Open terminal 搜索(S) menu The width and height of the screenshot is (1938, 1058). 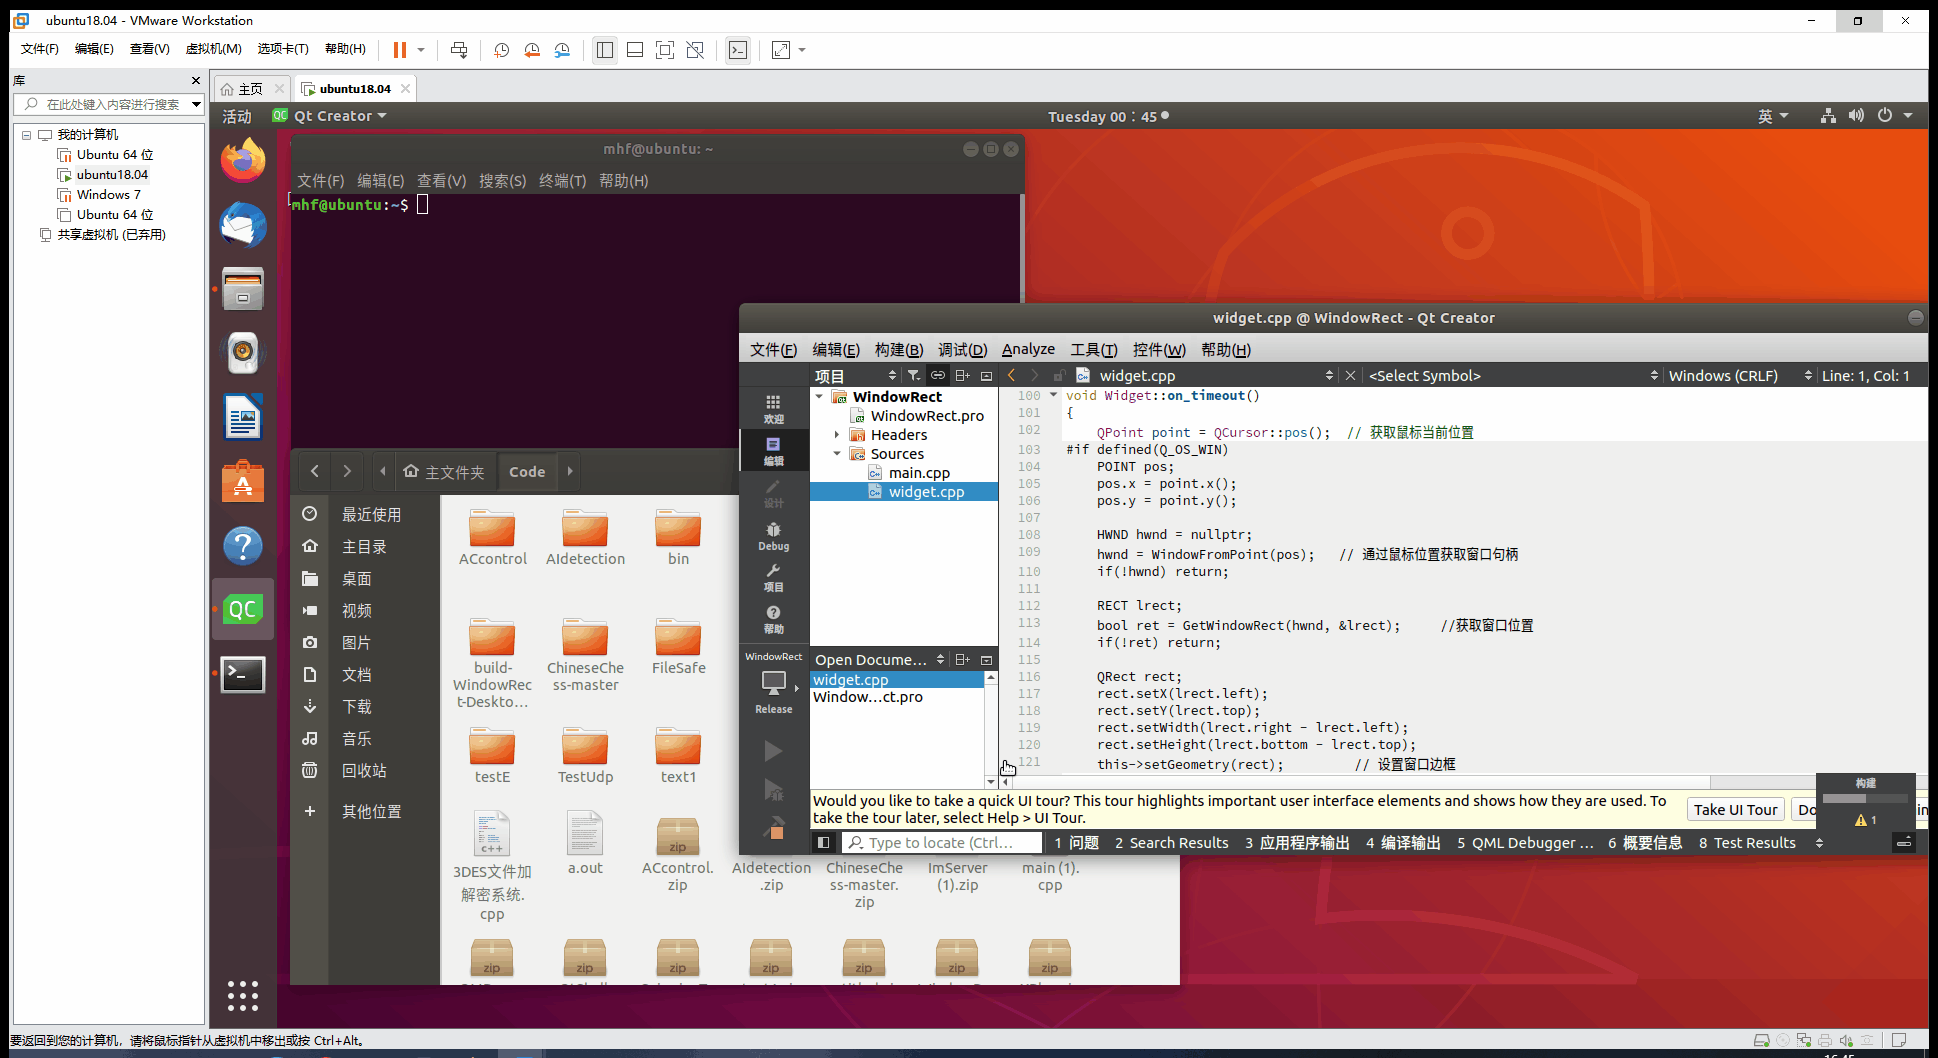click(x=502, y=180)
